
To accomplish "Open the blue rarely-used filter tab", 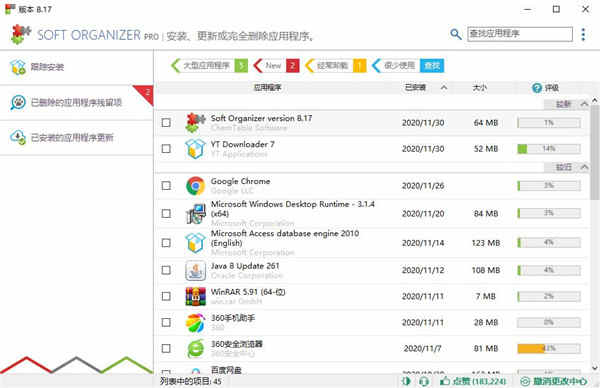I will click(x=408, y=65).
